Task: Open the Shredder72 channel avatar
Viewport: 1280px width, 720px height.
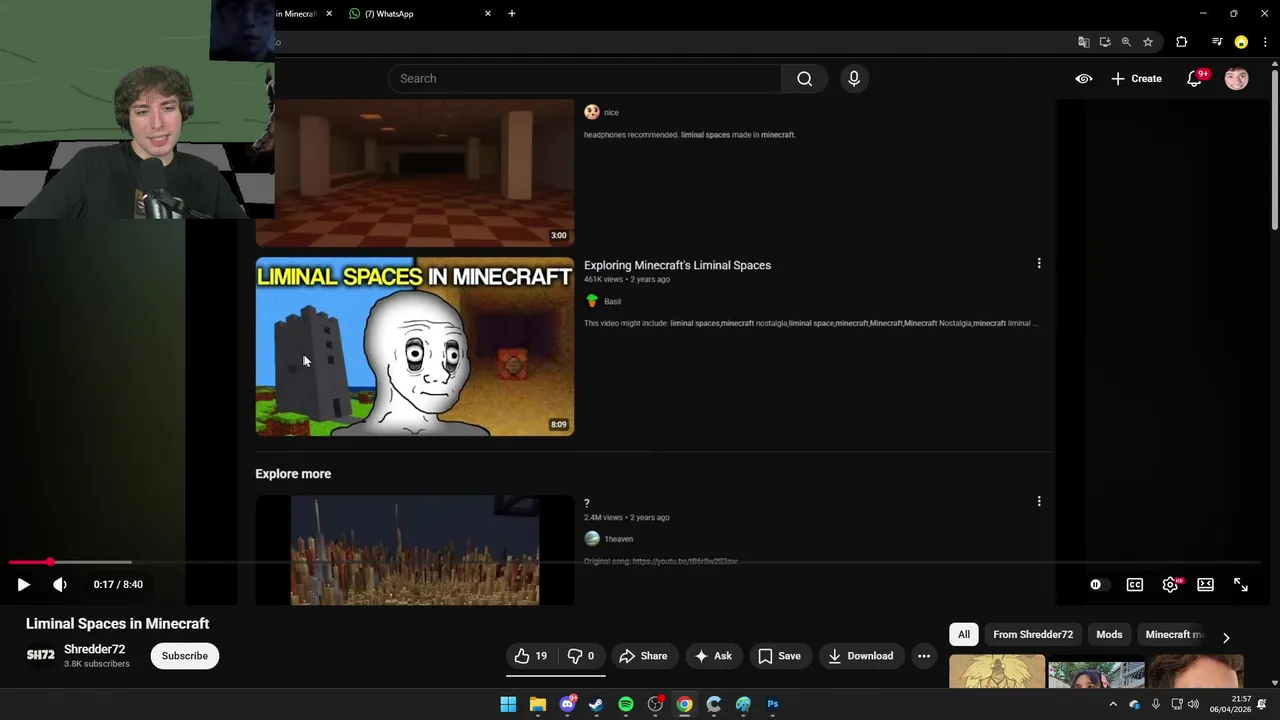Action: click(40, 655)
